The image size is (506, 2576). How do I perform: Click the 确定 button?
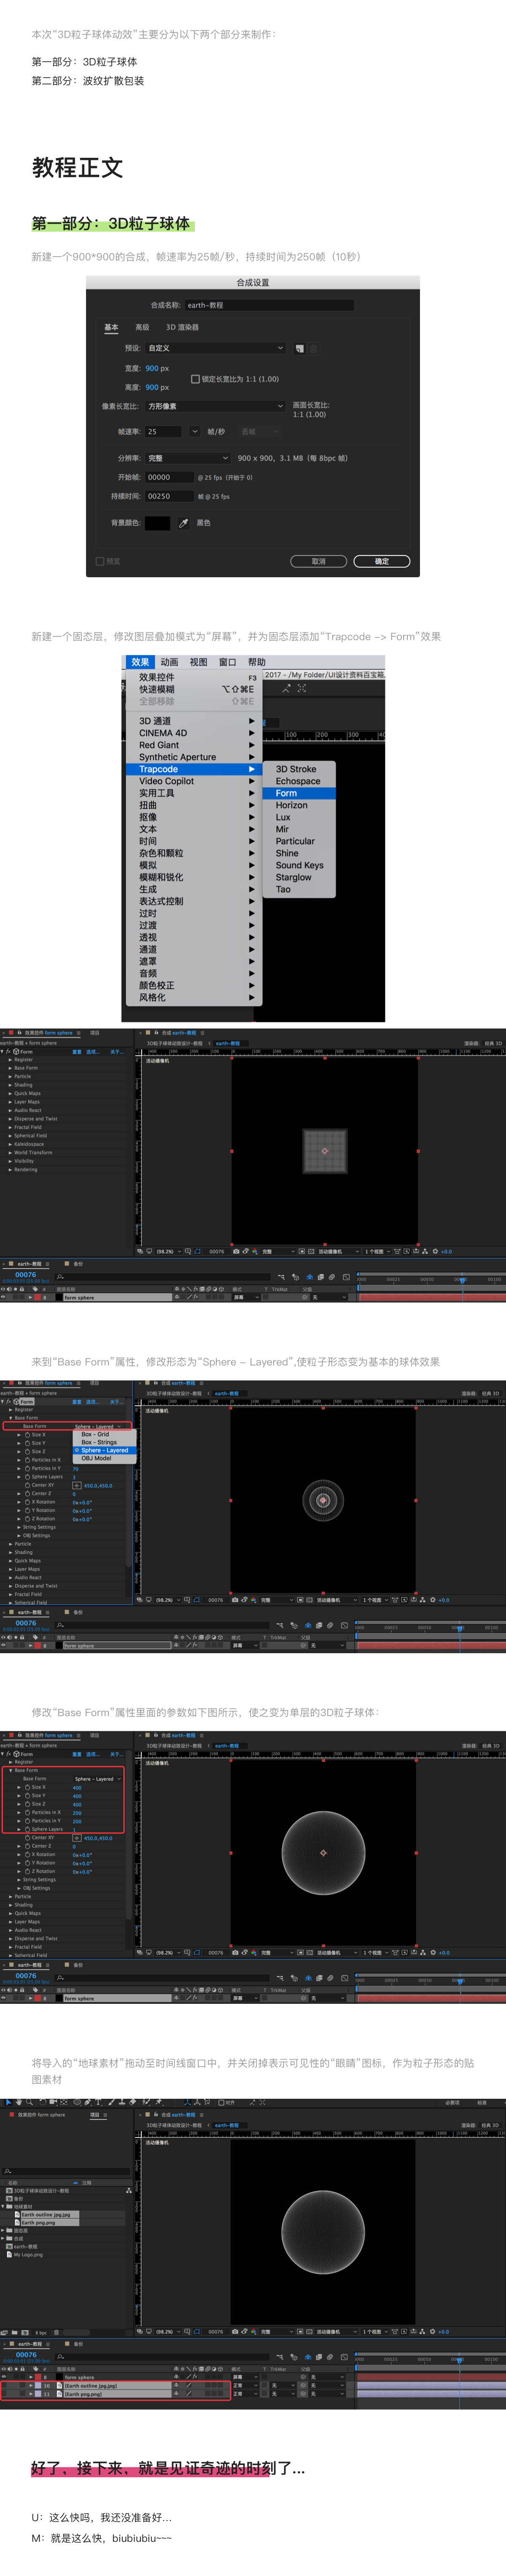pyautogui.click(x=382, y=561)
